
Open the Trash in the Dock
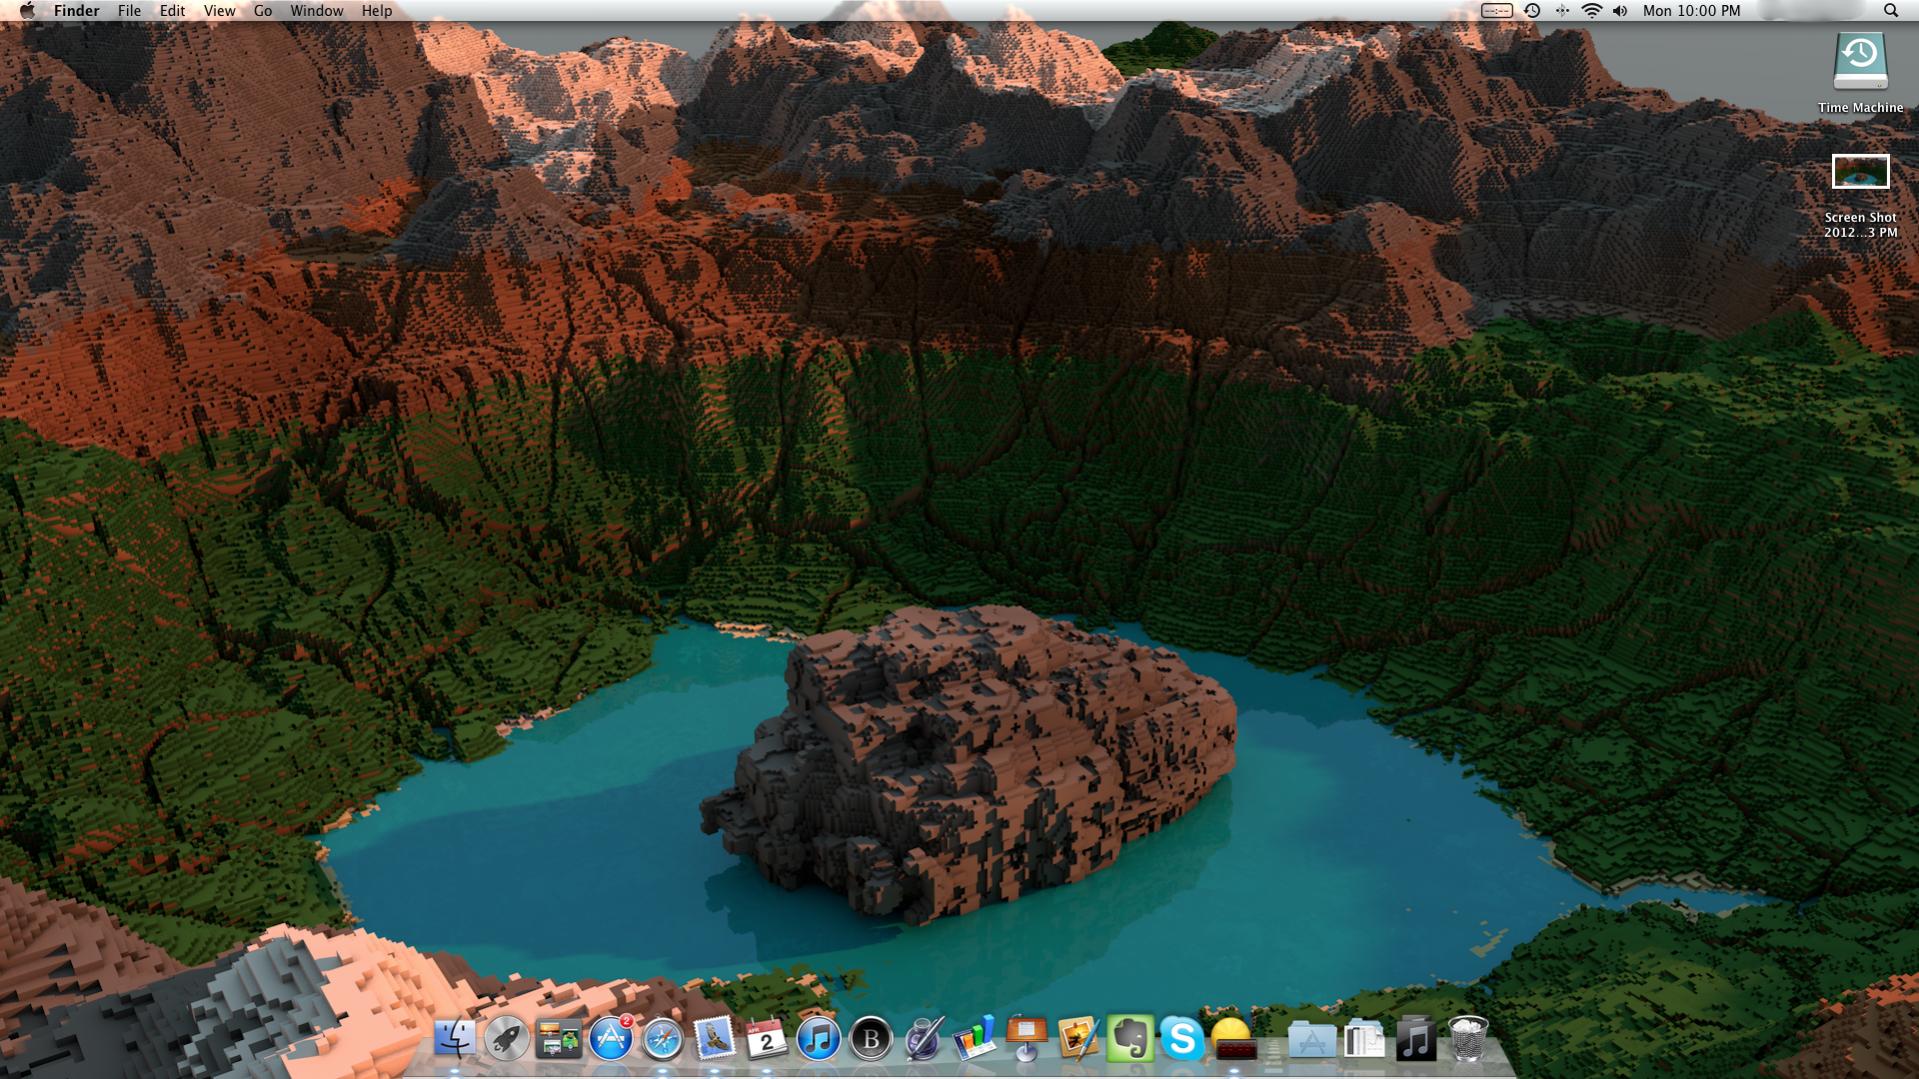[1468, 1039]
